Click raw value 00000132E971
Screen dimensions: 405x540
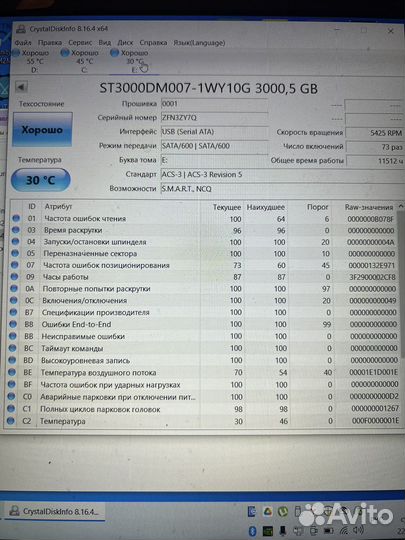pos(373,266)
